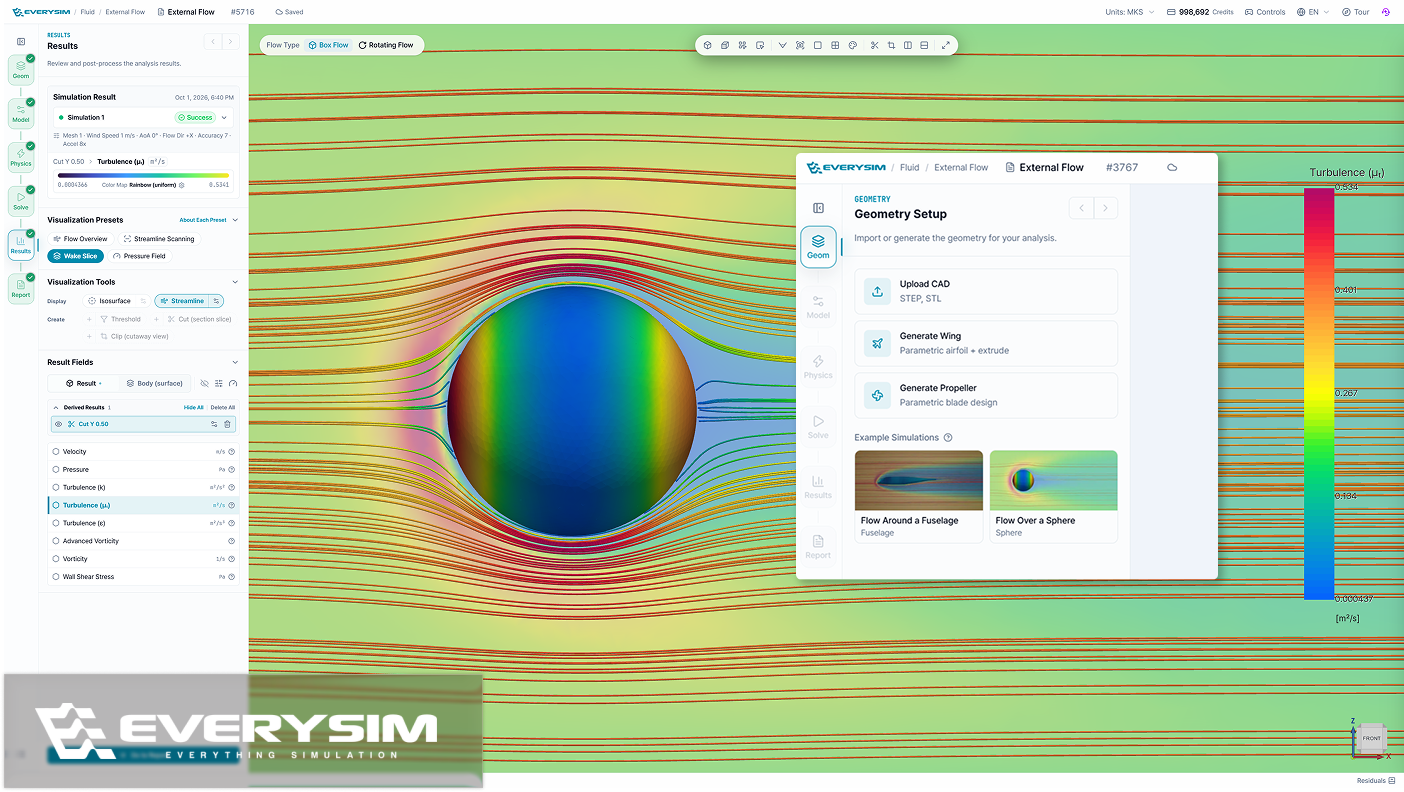Open Streamline display settings sliders icon
This screenshot has height=792, width=1404.
point(216,301)
